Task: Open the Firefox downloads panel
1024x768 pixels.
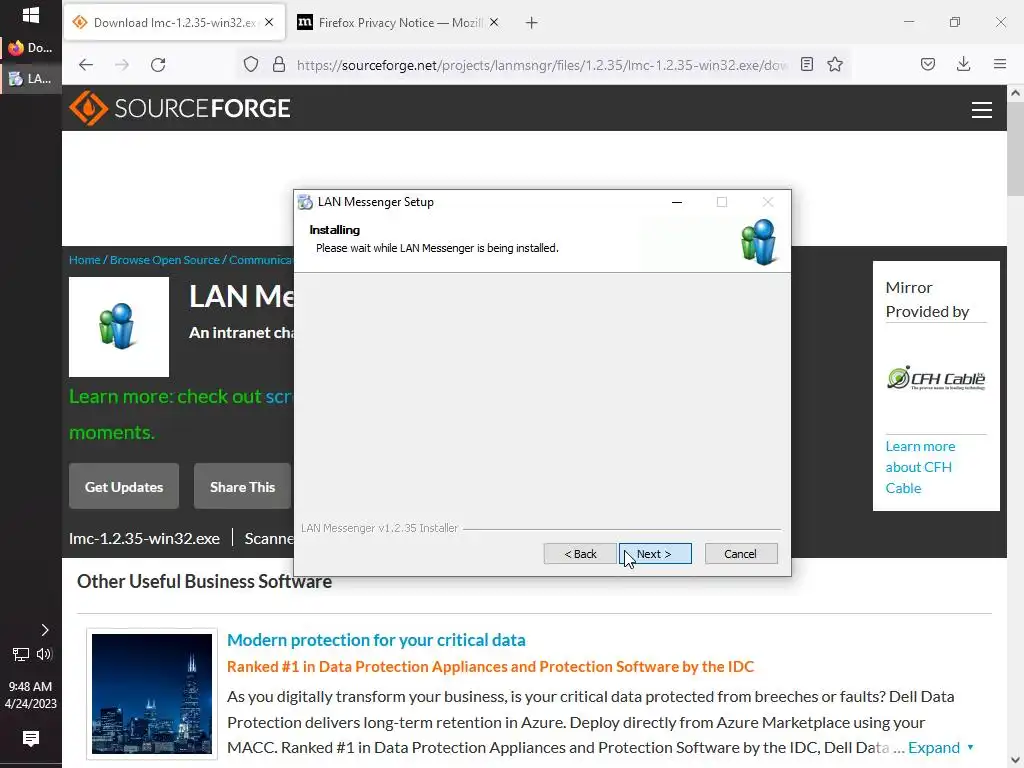Action: 963,64
